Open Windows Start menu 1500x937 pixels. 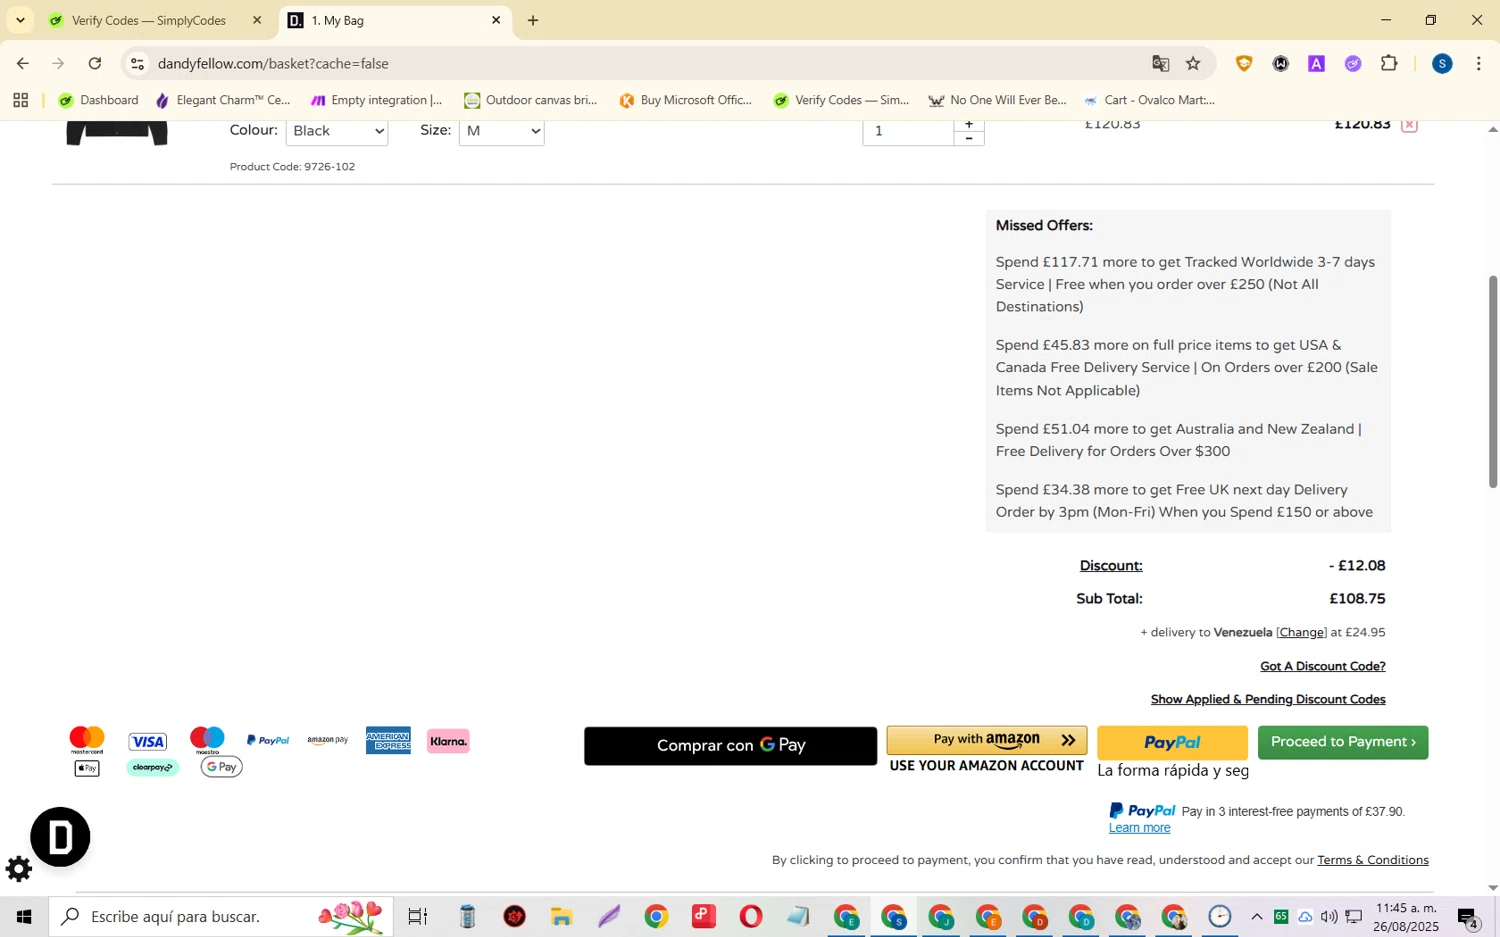[23, 917]
